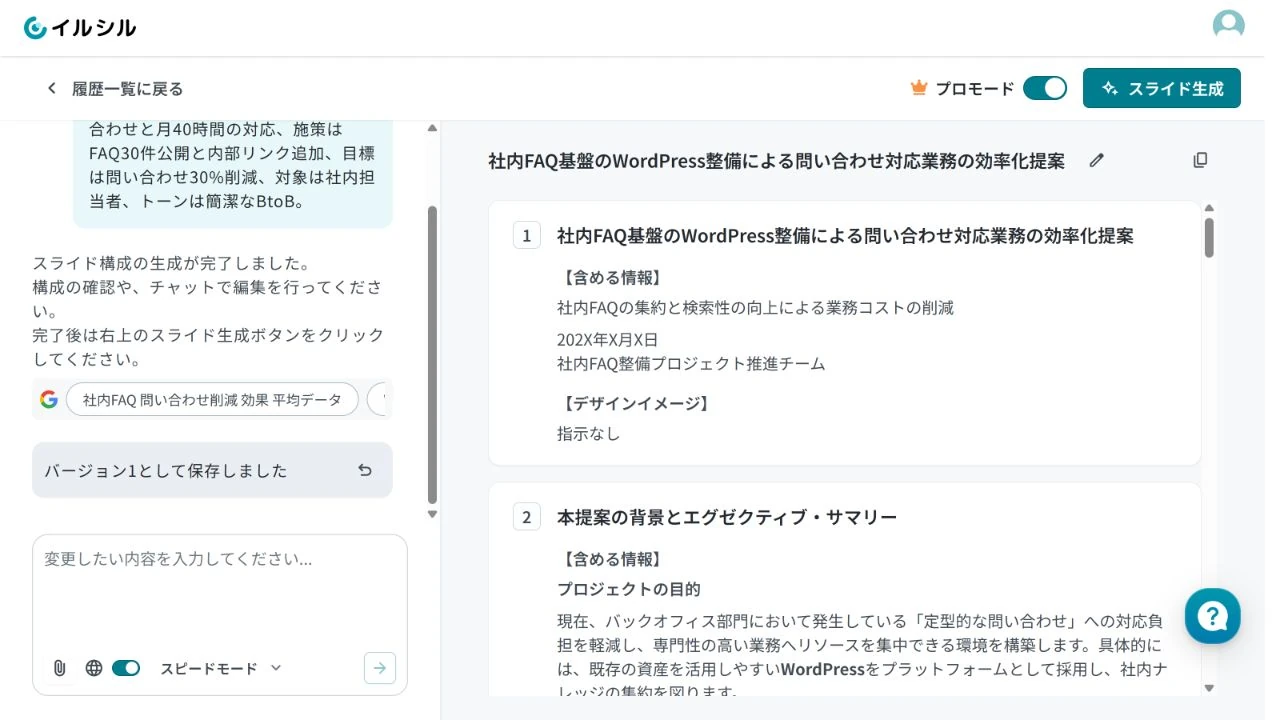Viewport: 1280px width, 720px height.
Task: Click the sparkle icon on スライド生成
Action: 1109,88
